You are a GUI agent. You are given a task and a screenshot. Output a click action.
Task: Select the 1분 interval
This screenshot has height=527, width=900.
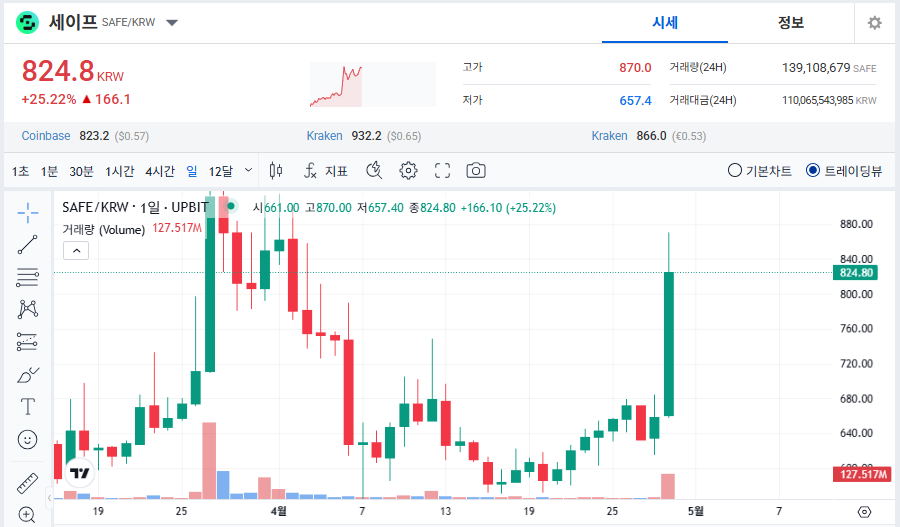49,171
